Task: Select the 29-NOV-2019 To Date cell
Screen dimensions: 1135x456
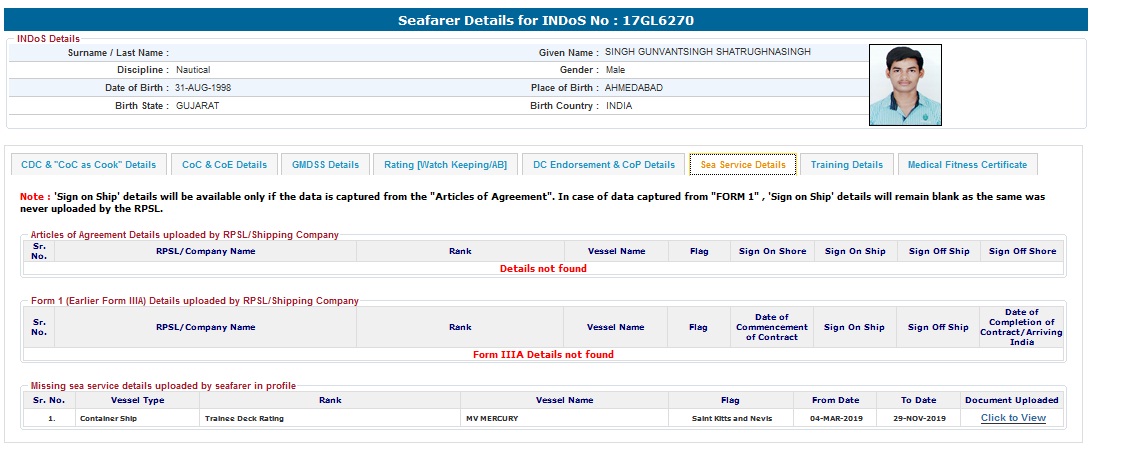Action: point(919,418)
